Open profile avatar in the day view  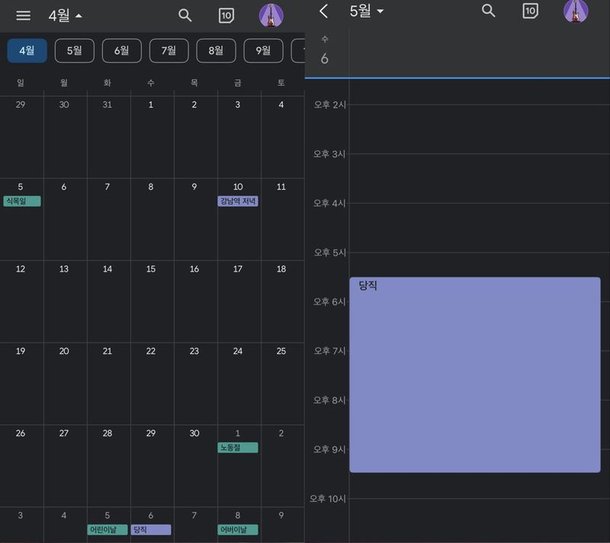point(576,11)
